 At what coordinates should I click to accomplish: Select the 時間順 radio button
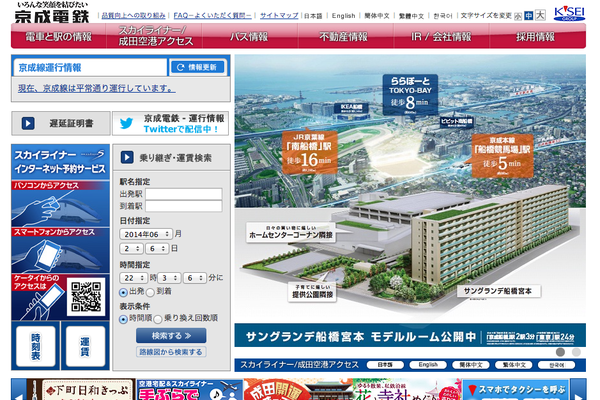pyautogui.click(x=123, y=319)
